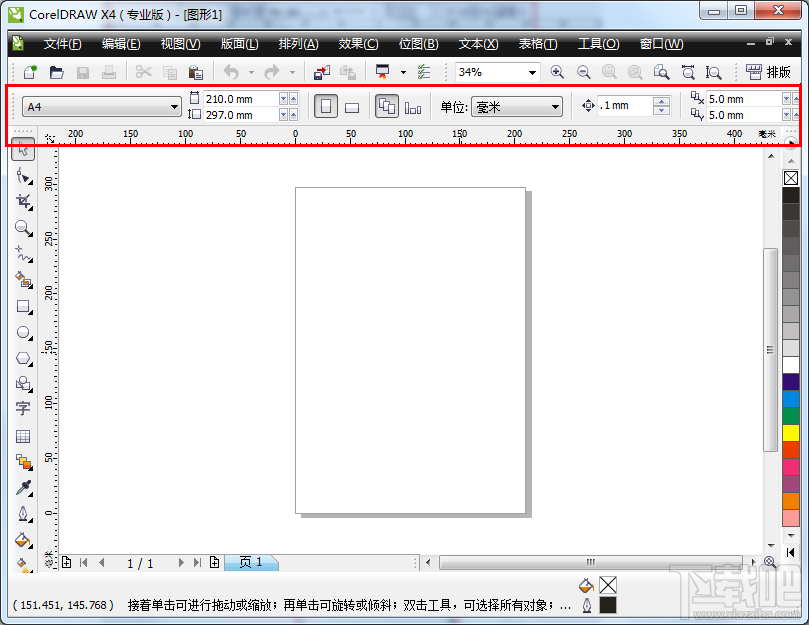Select the Zoom magnifier tool in toolbox
The image size is (809, 625).
[23, 228]
